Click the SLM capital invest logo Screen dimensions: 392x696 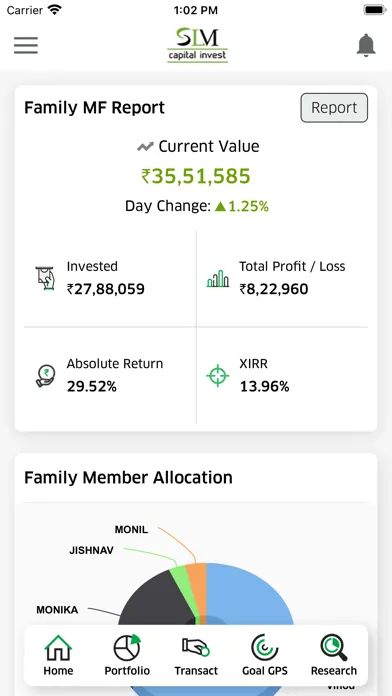pos(197,45)
